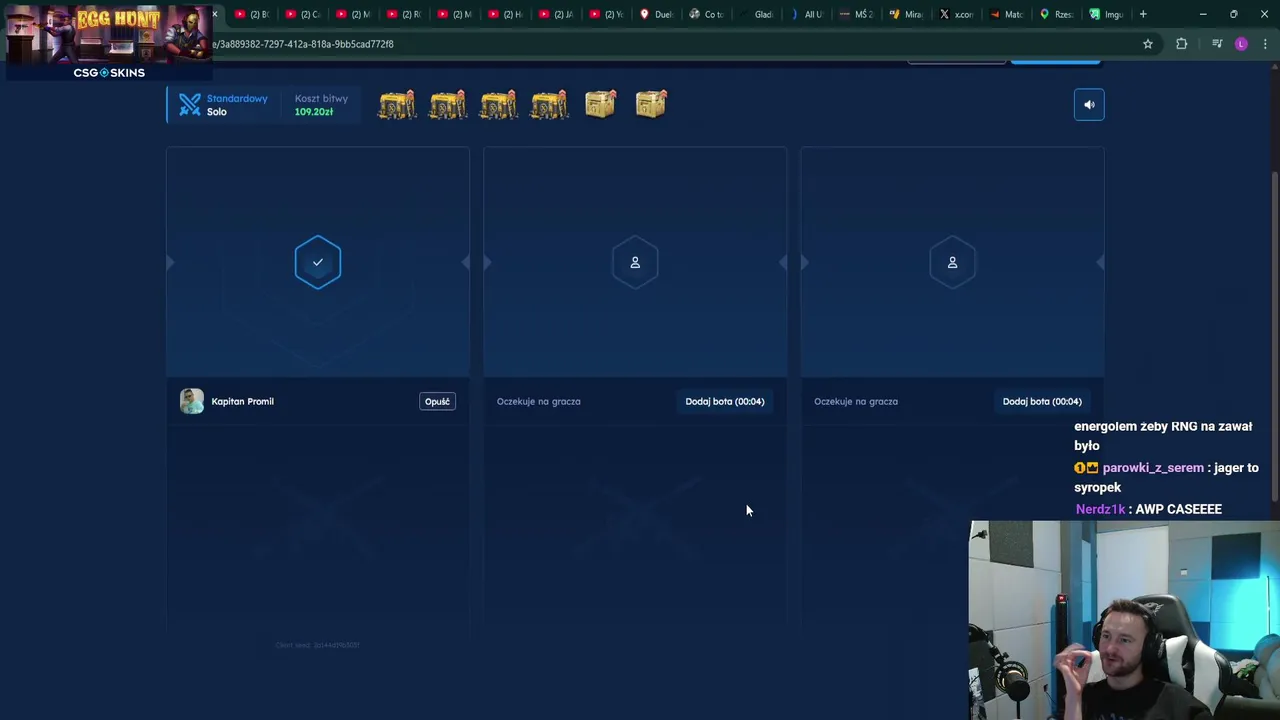Screen dimensions: 1280x720
Task: Click the Standardowy Solo crossed-swords mode icon
Action: click(190, 105)
